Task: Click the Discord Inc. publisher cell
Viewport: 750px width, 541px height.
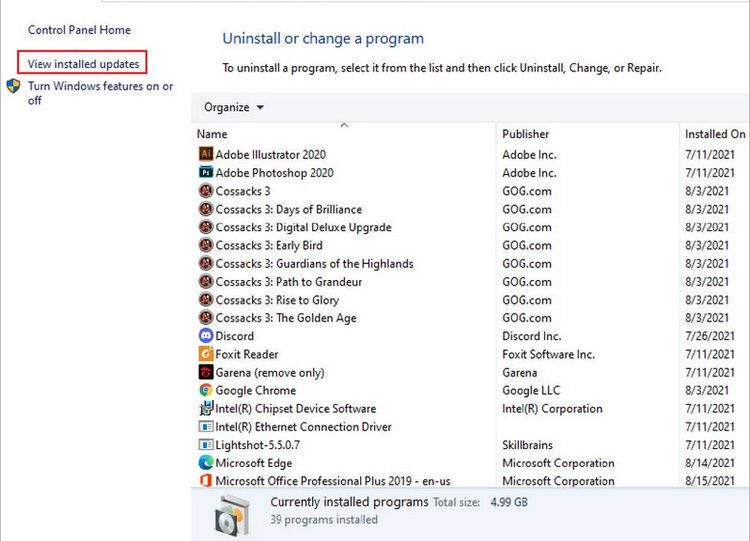Action: (x=531, y=336)
